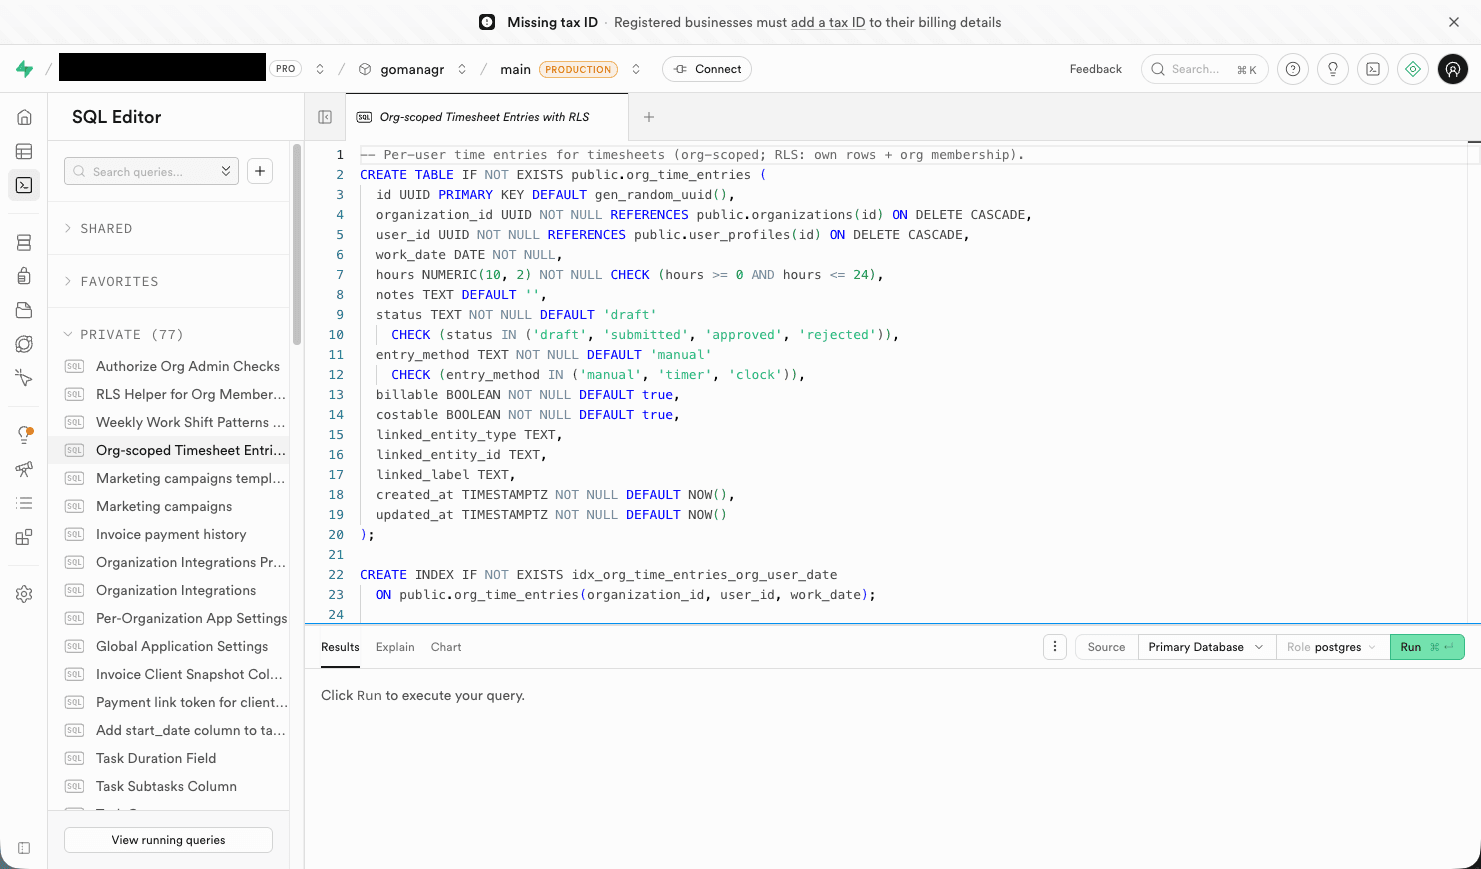The width and height of the screenshot is (1481, 869).
Task: Open the gomanagr project switcher chevrons
Action: click(462, 69)
